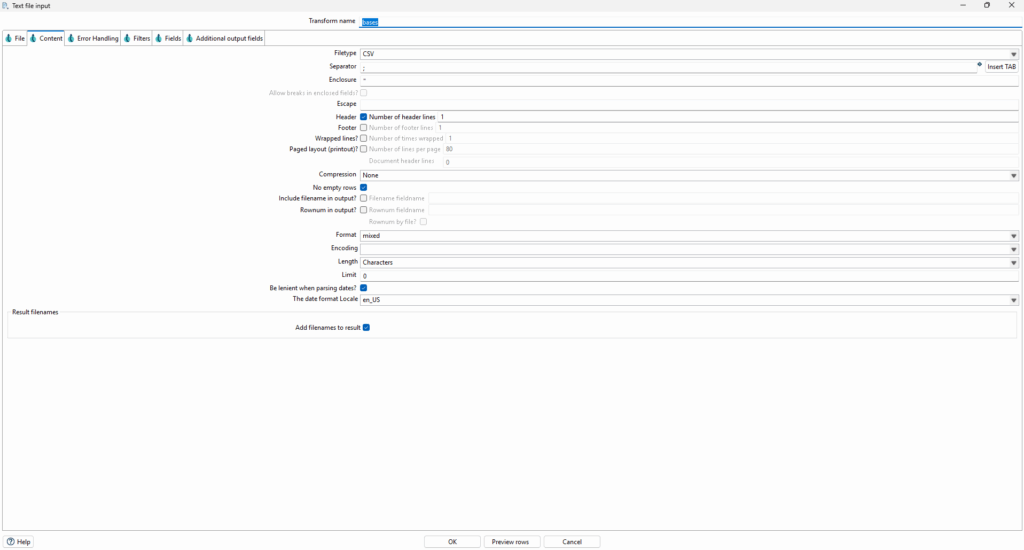Click the Cancel button
Image resolution: width=1024 pixels, height=550 pixels.
[572, 542]
